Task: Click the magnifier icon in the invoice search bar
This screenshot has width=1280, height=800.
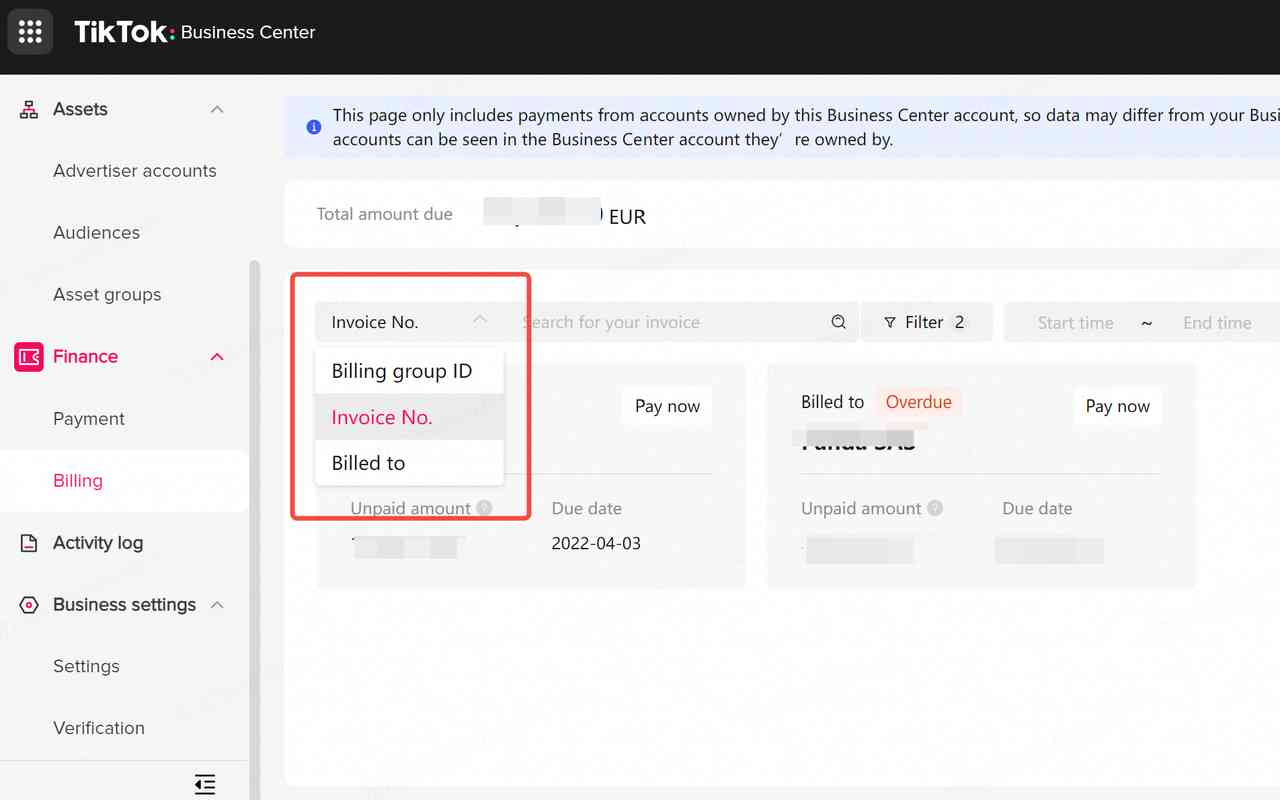Action: pos(838,322)
